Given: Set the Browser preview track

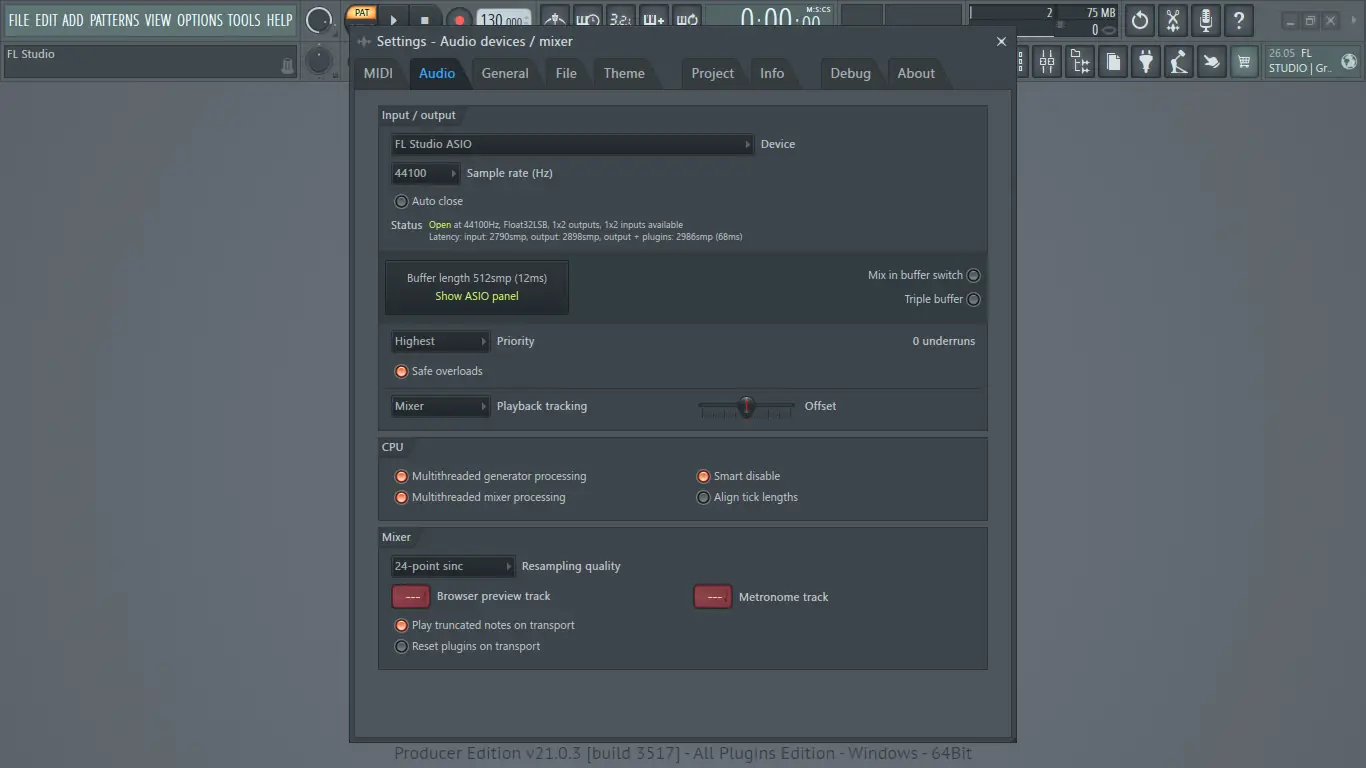Looking at the screenshot, I should click(x=411, y=596).
